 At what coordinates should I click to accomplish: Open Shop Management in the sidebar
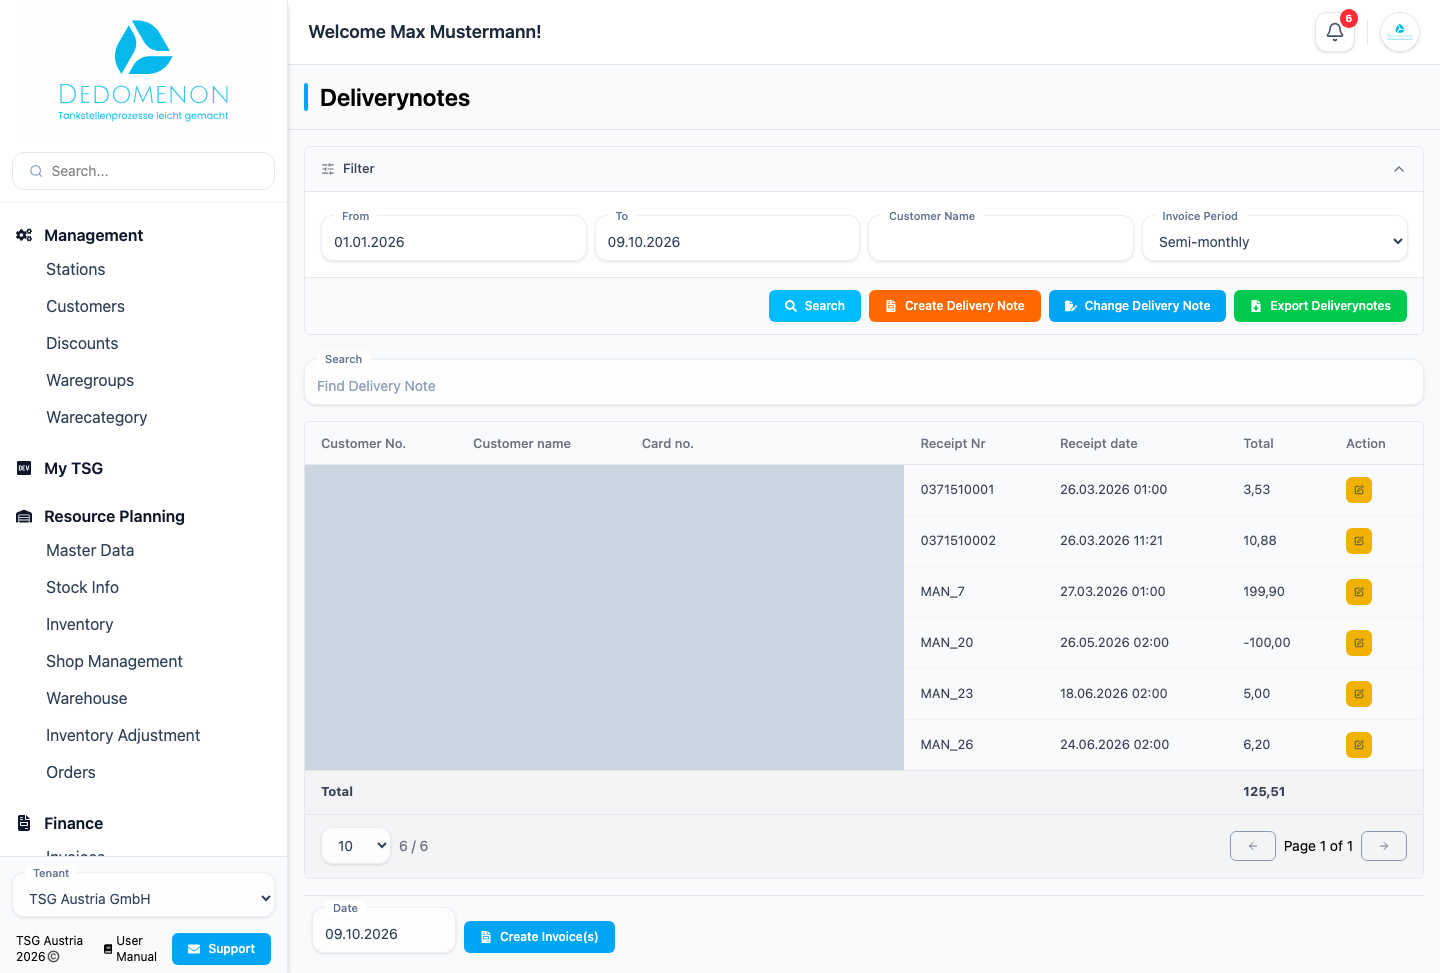pyautogui.click(x=114, y=661)
